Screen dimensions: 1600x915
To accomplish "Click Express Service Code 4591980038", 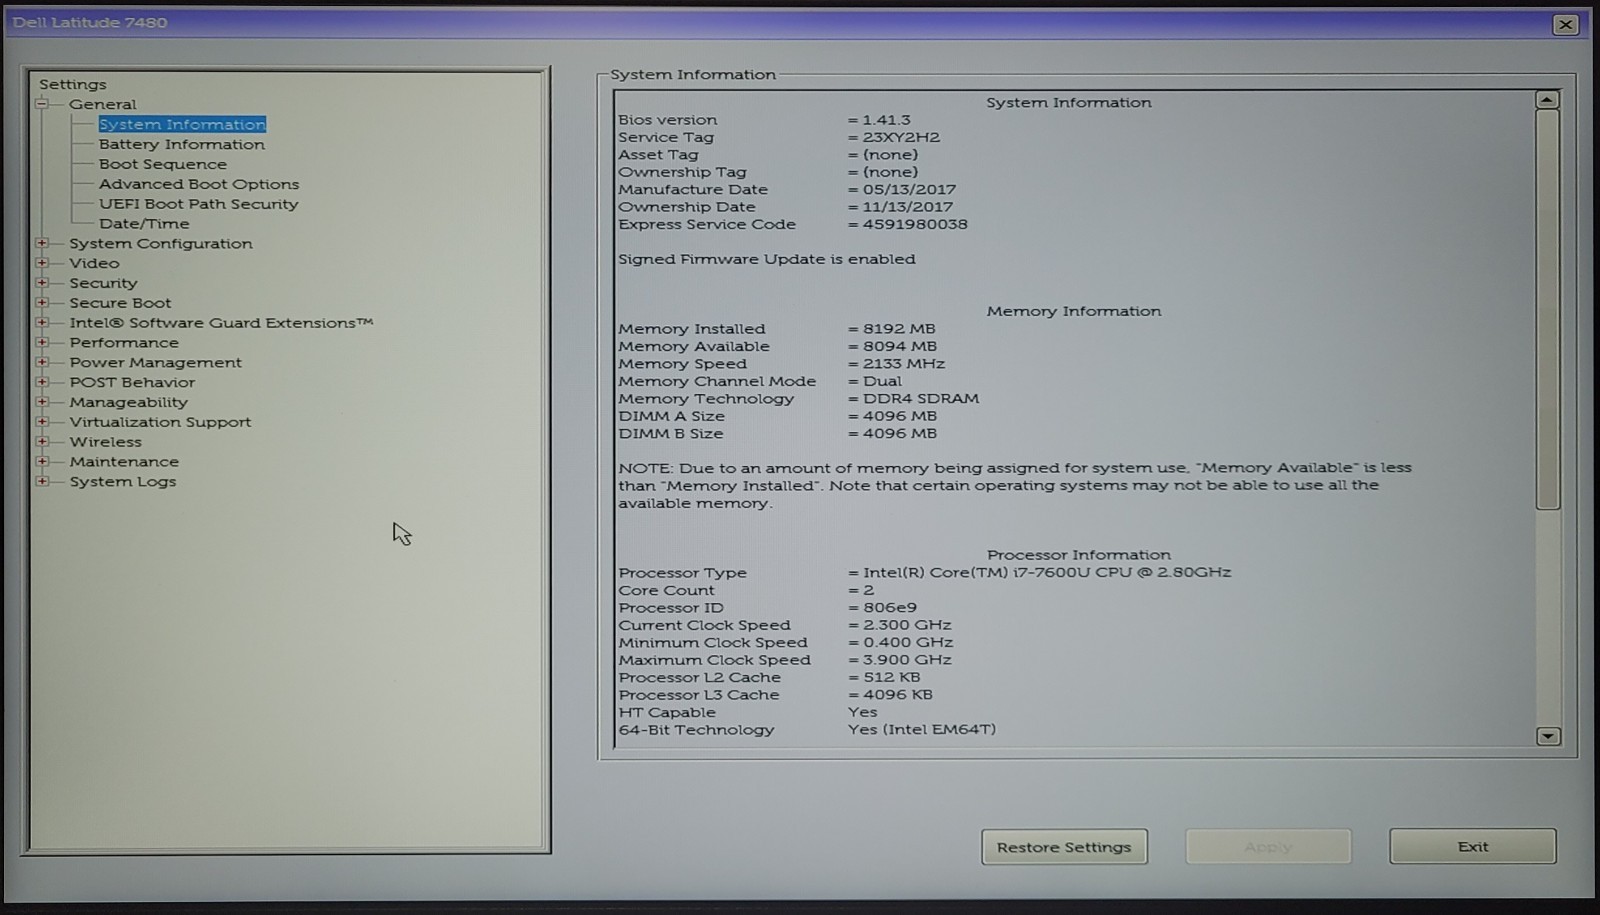I will (x=915, y=224).
